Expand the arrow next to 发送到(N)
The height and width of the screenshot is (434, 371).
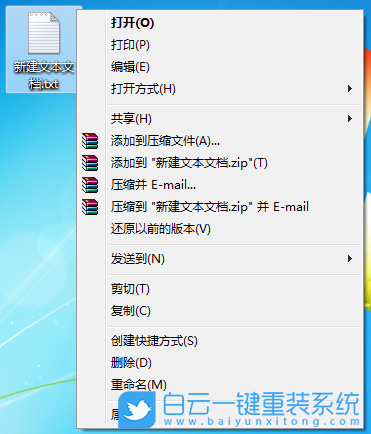pos(350,259)
